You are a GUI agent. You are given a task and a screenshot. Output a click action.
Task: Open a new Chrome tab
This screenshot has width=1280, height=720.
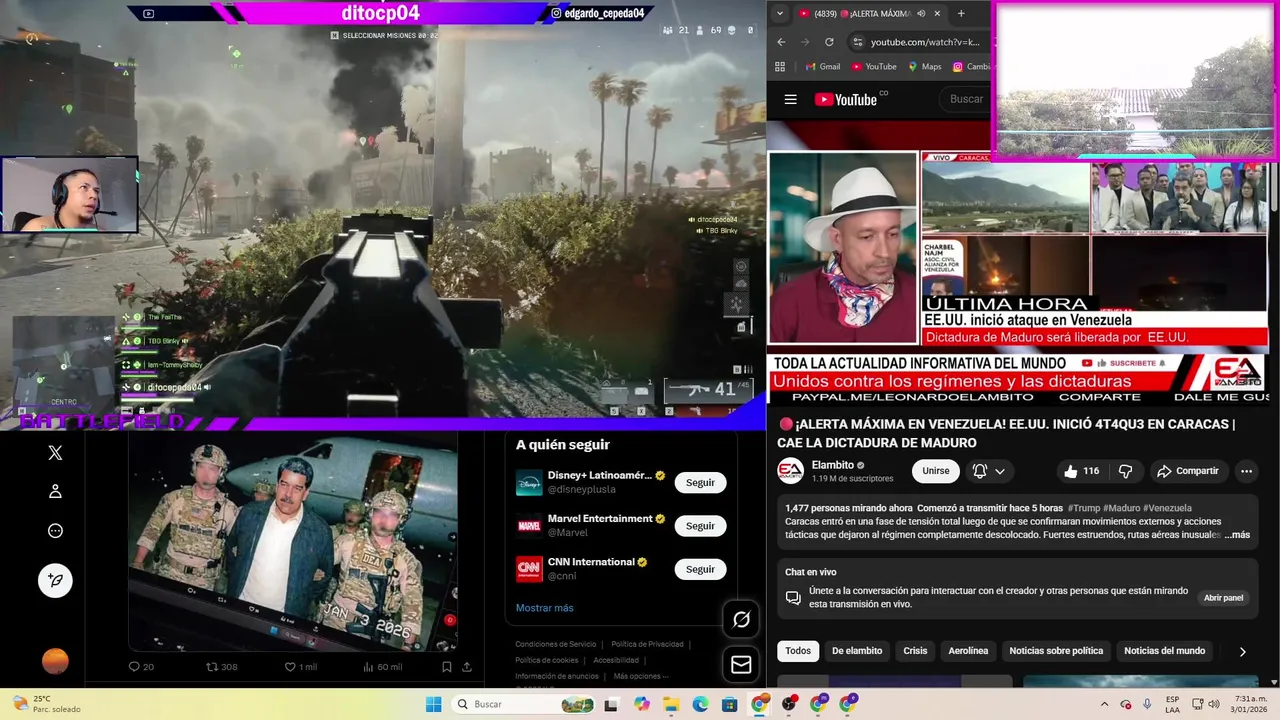pyautogui.click(x=961, y=14)
